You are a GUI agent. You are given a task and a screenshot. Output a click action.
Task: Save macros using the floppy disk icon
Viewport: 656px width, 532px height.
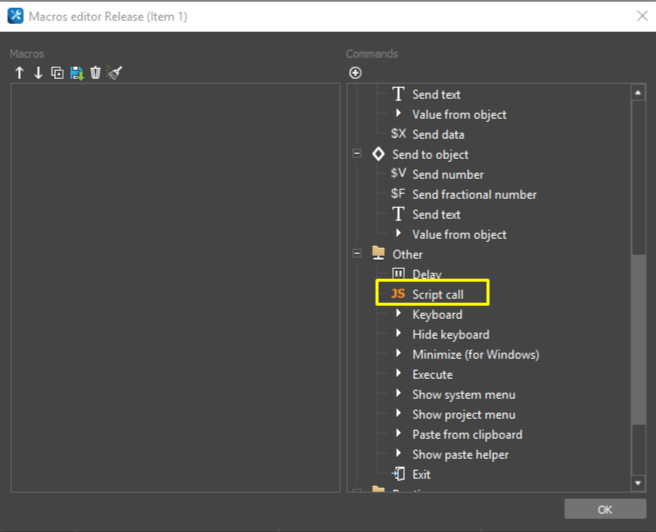click(76, 73)
